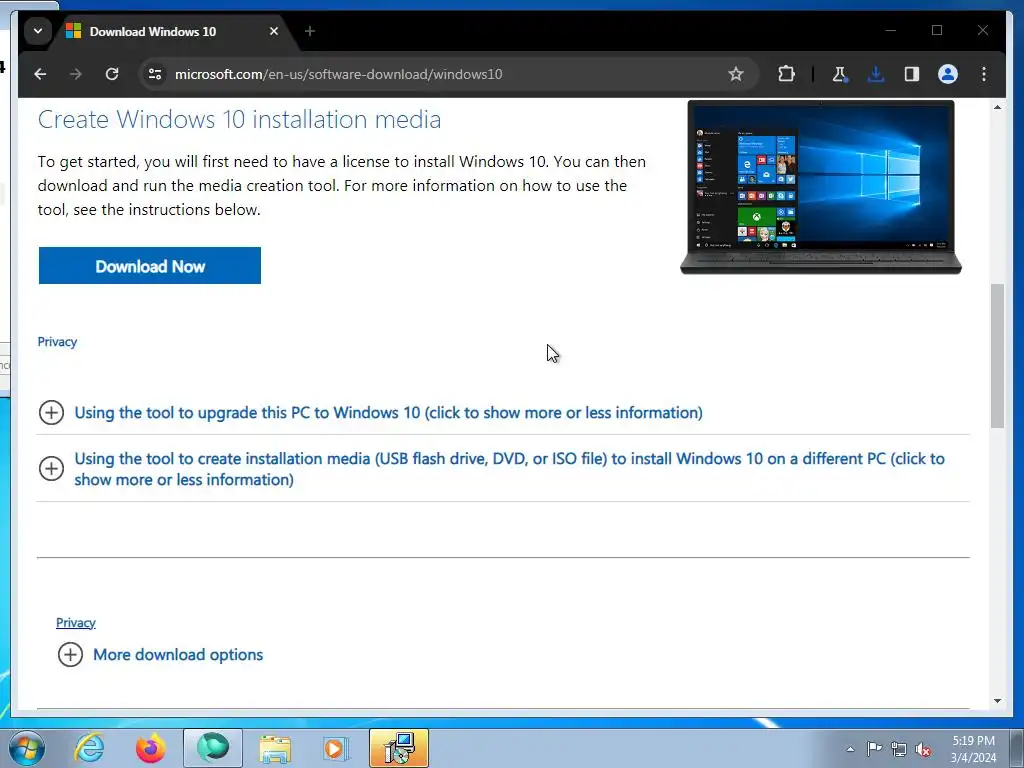Click the browser forward arrow
1024x768 pixels.
click(76, 74)
